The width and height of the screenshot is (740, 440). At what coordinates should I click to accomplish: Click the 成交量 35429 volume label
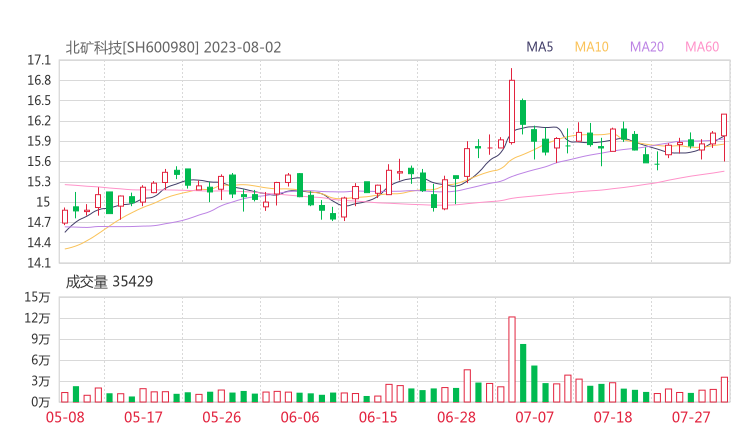109,282
